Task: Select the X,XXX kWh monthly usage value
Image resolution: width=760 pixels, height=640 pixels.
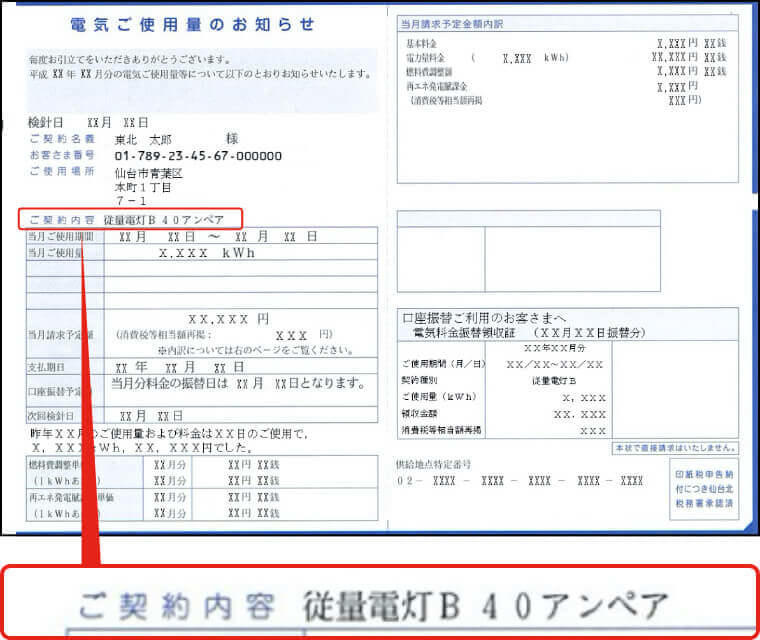Action: pyautogui.click(x=207, y=254)
